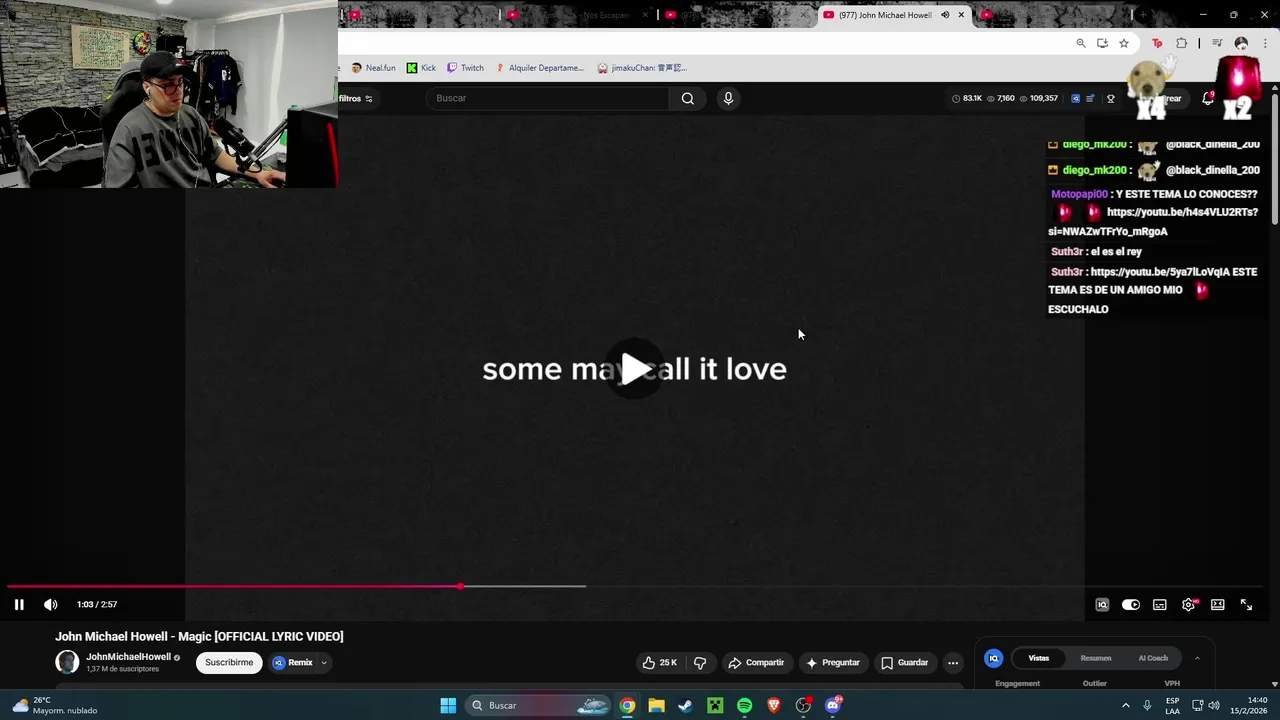Open the Tp browser extension

tap(1157, 43)
